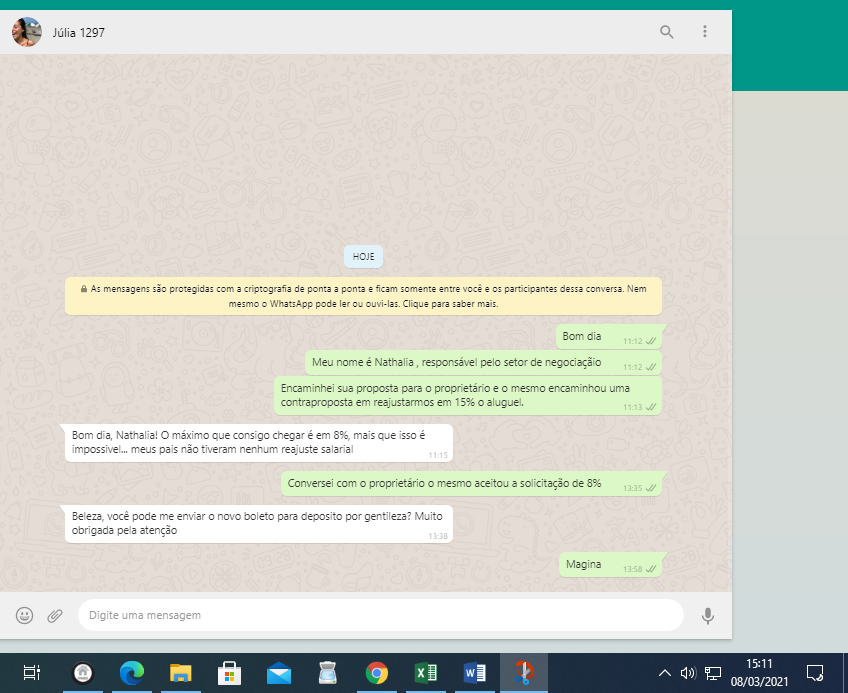
Task: Open Task View on the taskbar
Action: [32, 673]
